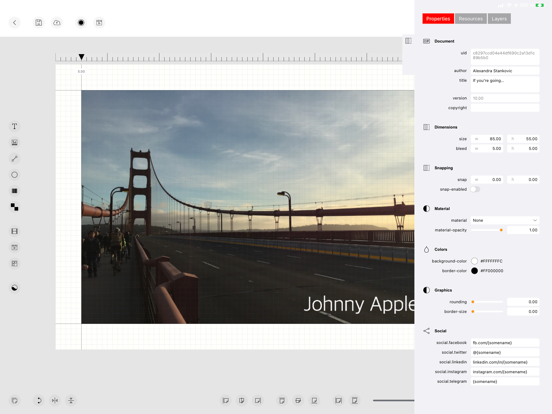The image size is (552, 414).
Task: Click the black record circle button
Action: tap(81, 23)
